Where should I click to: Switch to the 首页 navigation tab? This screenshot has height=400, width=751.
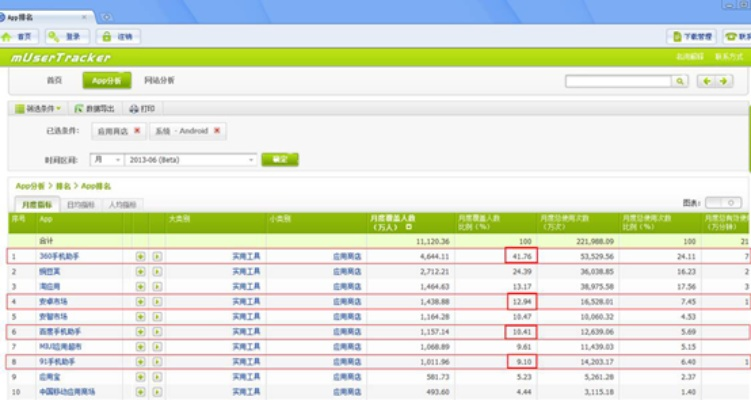(x=54, y=80)
